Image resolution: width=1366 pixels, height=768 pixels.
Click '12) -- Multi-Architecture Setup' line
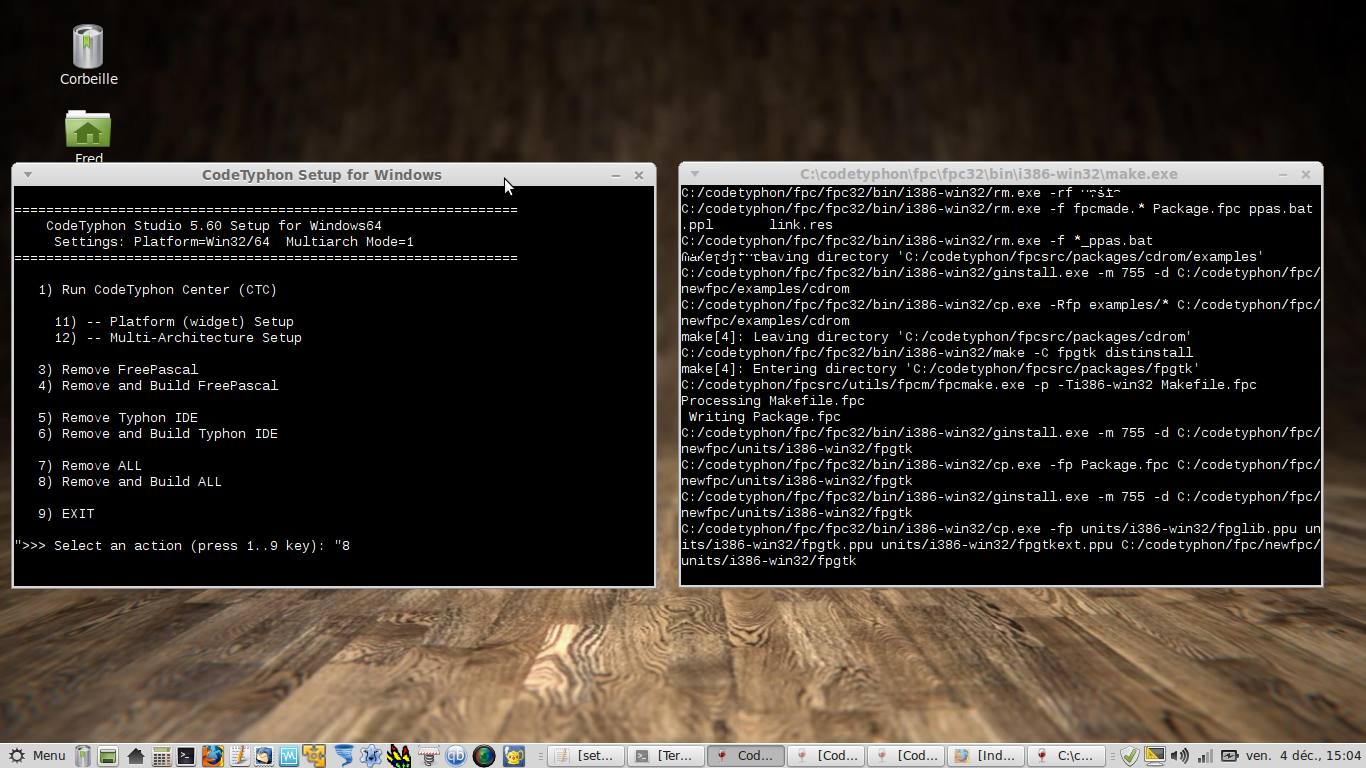178,338
